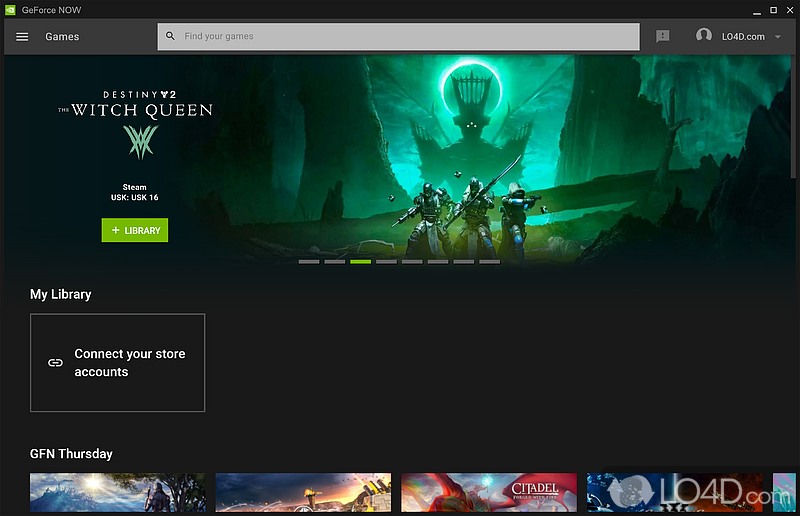This screenshot has width=800, height=516.
Task: Jump to second carousel slide indicator
Action: (x=335, y=262)
